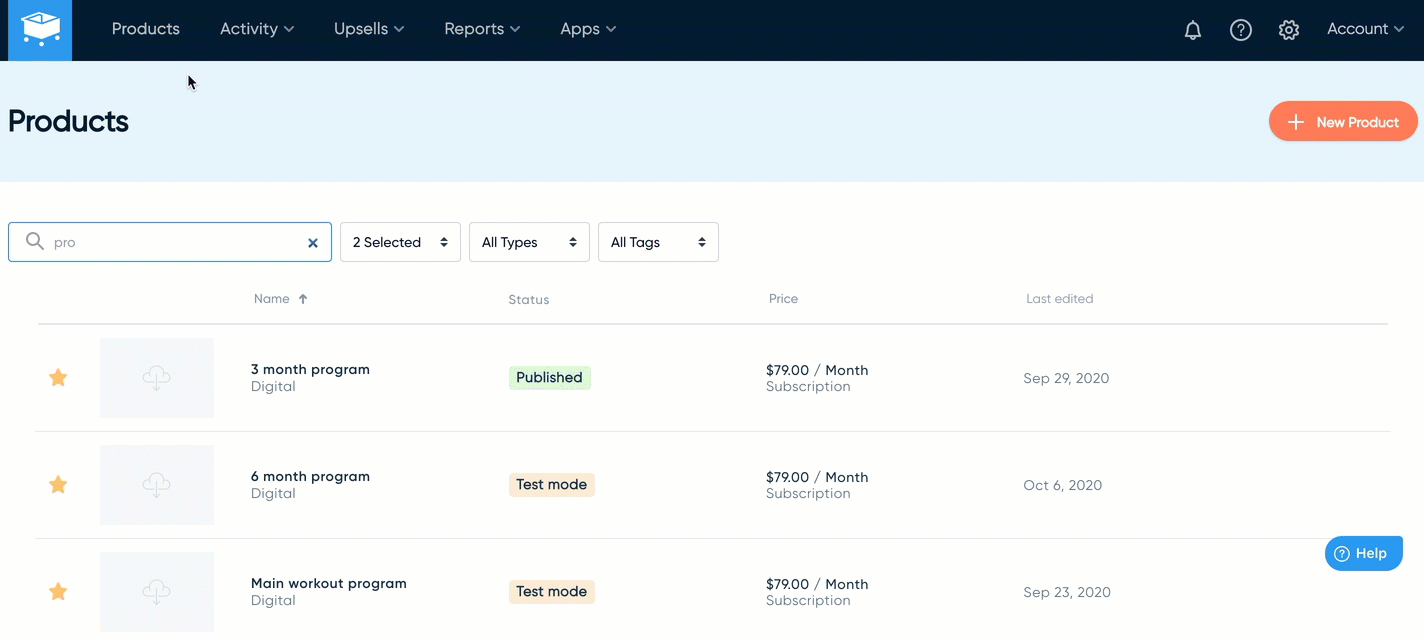
Task: Click the Status column header
Action: (x=529, y=299)
